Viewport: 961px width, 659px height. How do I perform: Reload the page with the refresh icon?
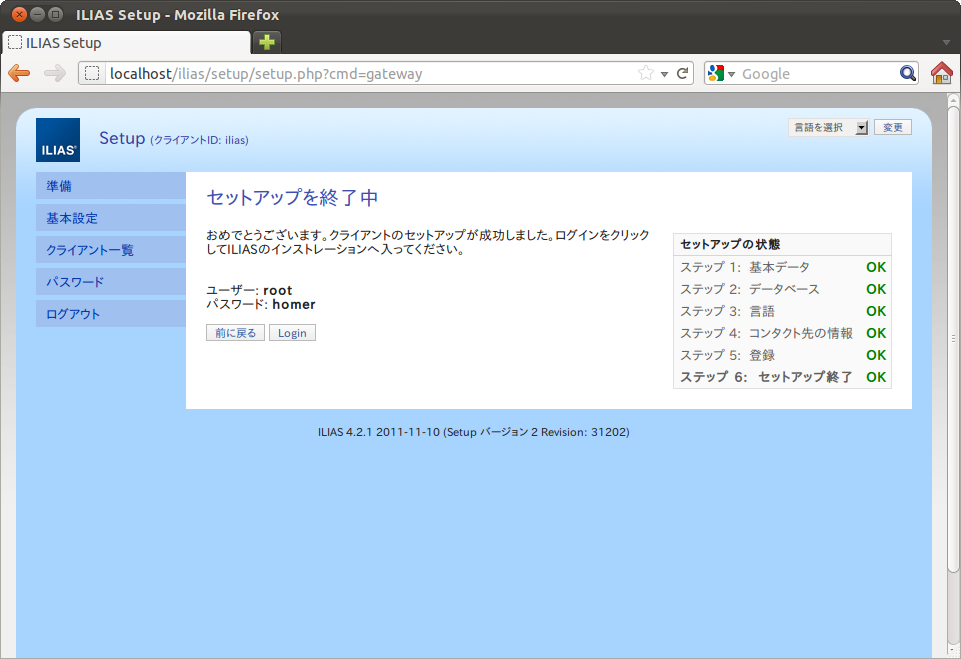683,73
